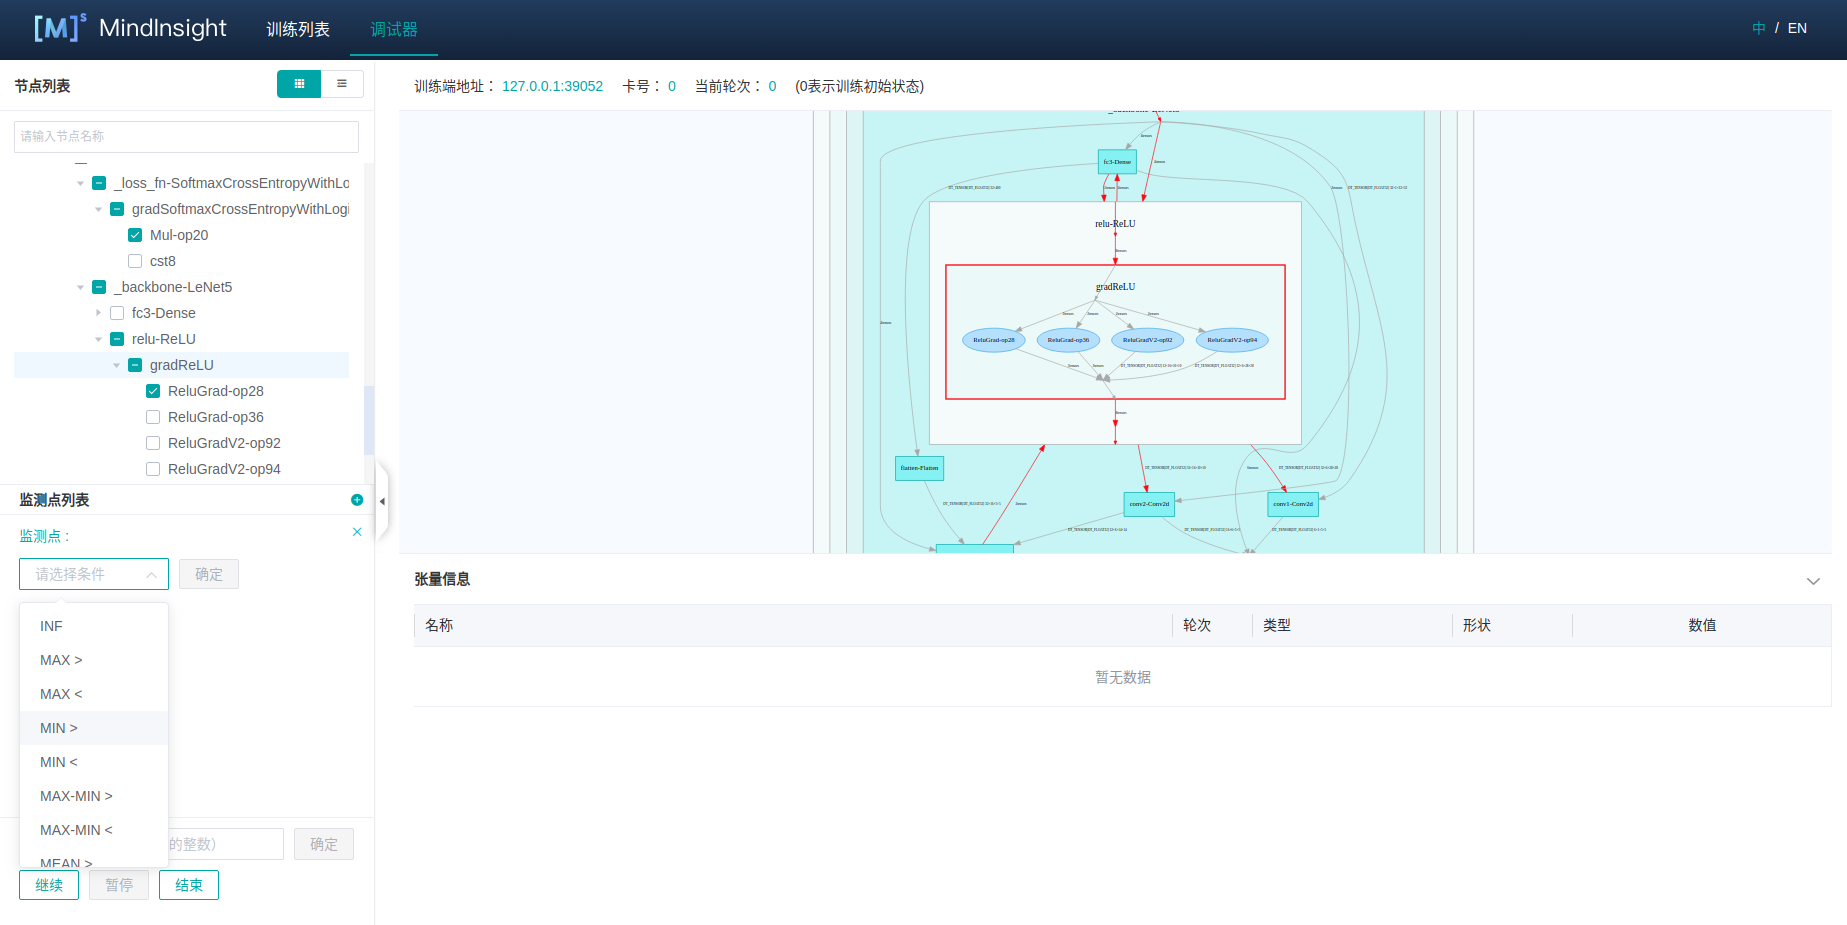Collapse the tensor info section chevron
The image size is (1847, 925).
click(1812, 581)
